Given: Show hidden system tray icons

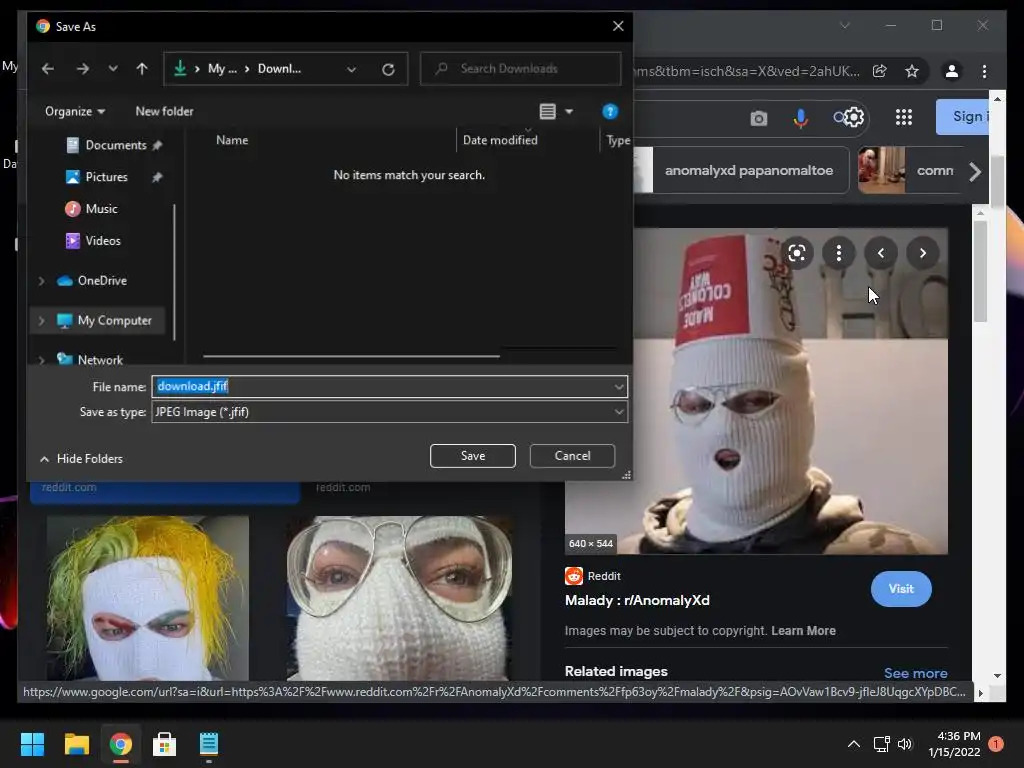Looking at the screenshot, I should tap(854, 744).
